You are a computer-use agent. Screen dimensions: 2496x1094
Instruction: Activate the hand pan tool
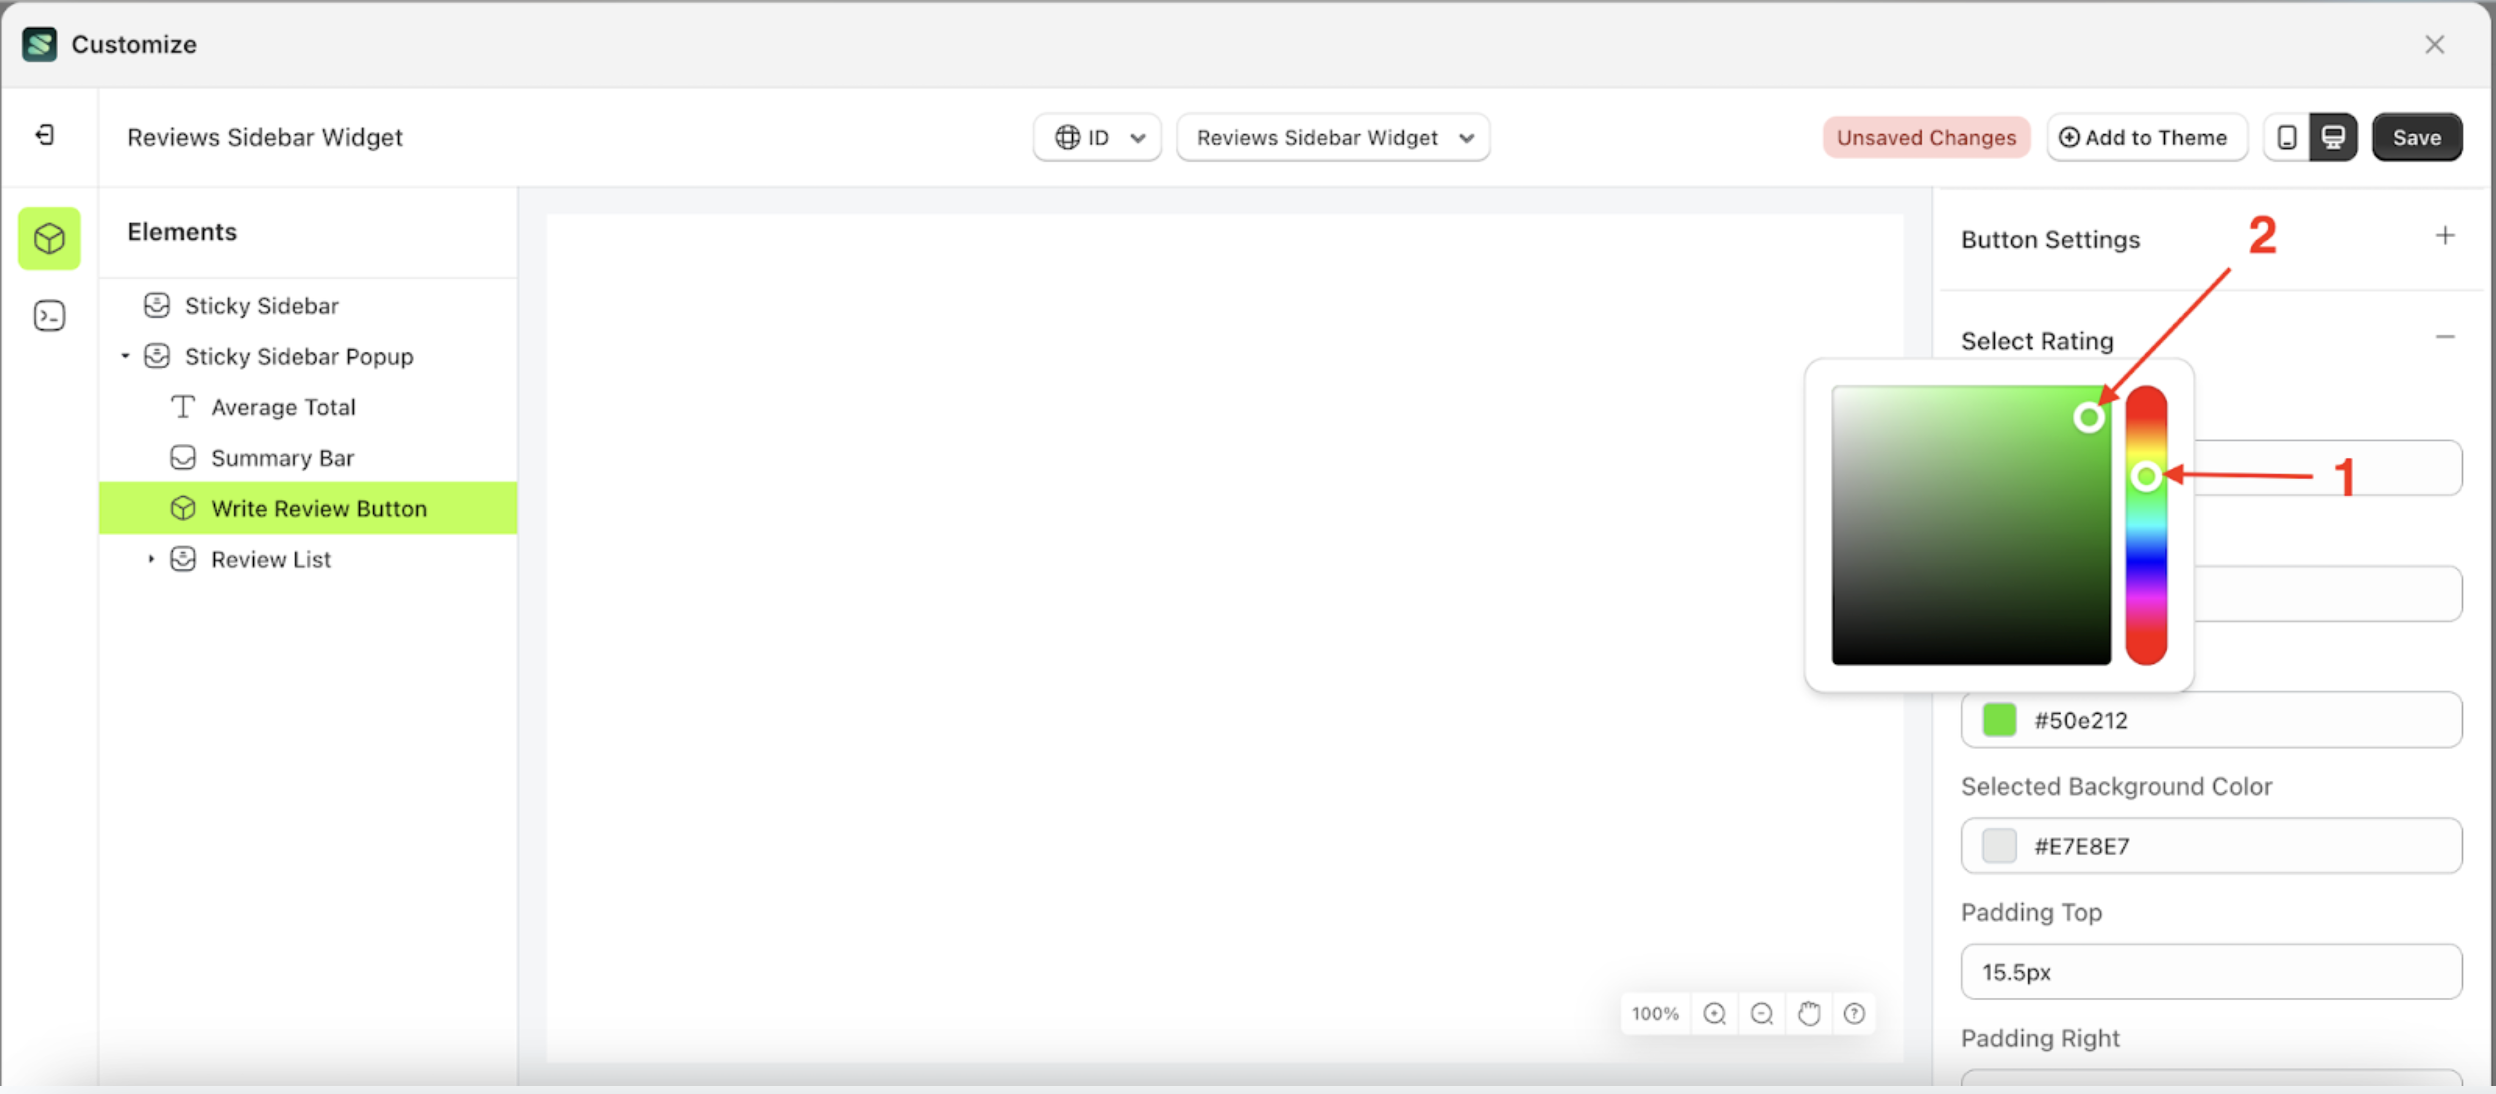(x=1808, y=1013)
